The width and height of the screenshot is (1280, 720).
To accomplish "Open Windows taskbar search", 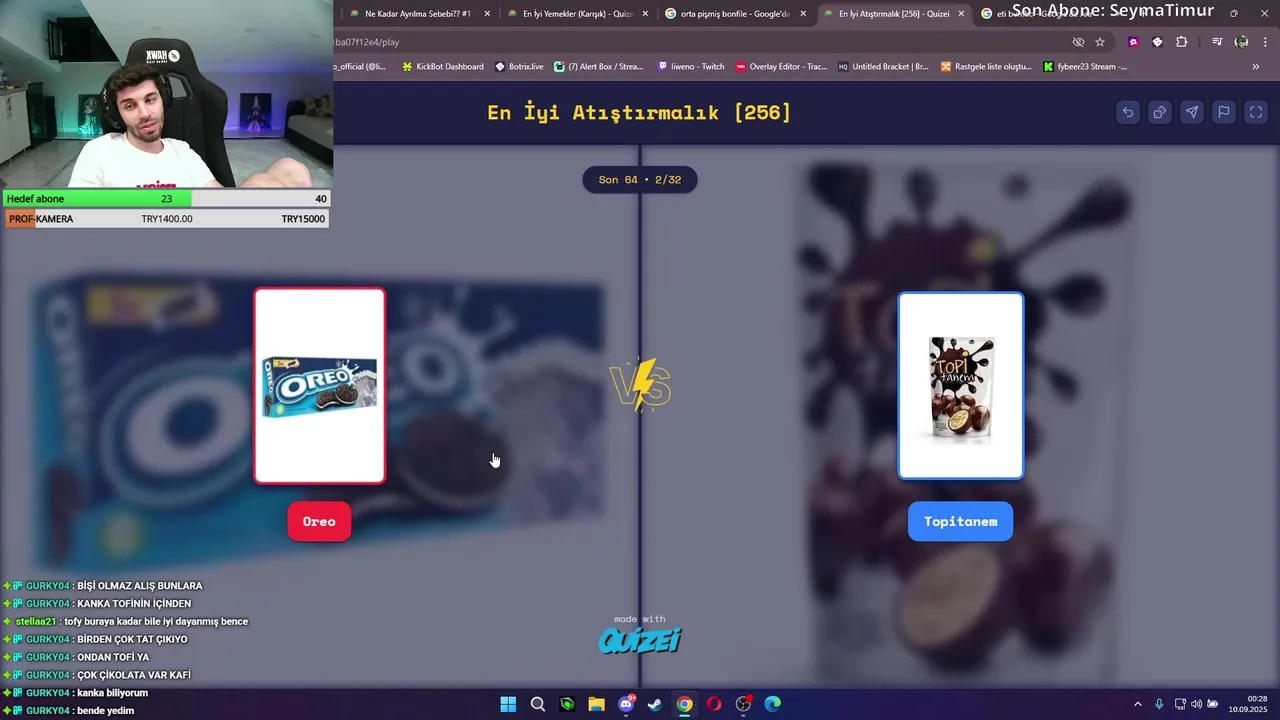I will (x=538, y=704).
